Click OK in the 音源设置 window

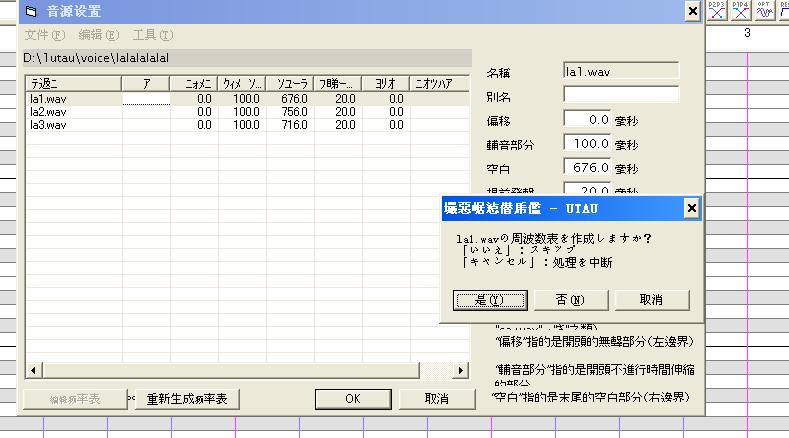pyautogui.click(x=353, y=399)
